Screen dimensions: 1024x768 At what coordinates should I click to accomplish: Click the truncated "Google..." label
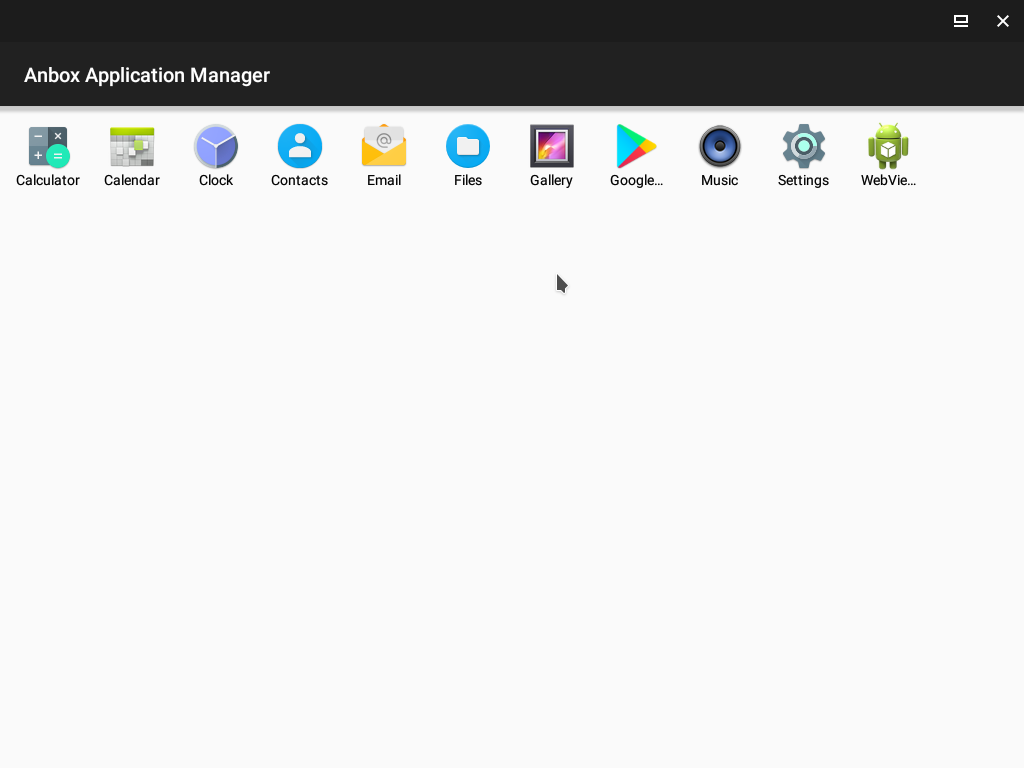pyautogui.click(x=636, y=181)
